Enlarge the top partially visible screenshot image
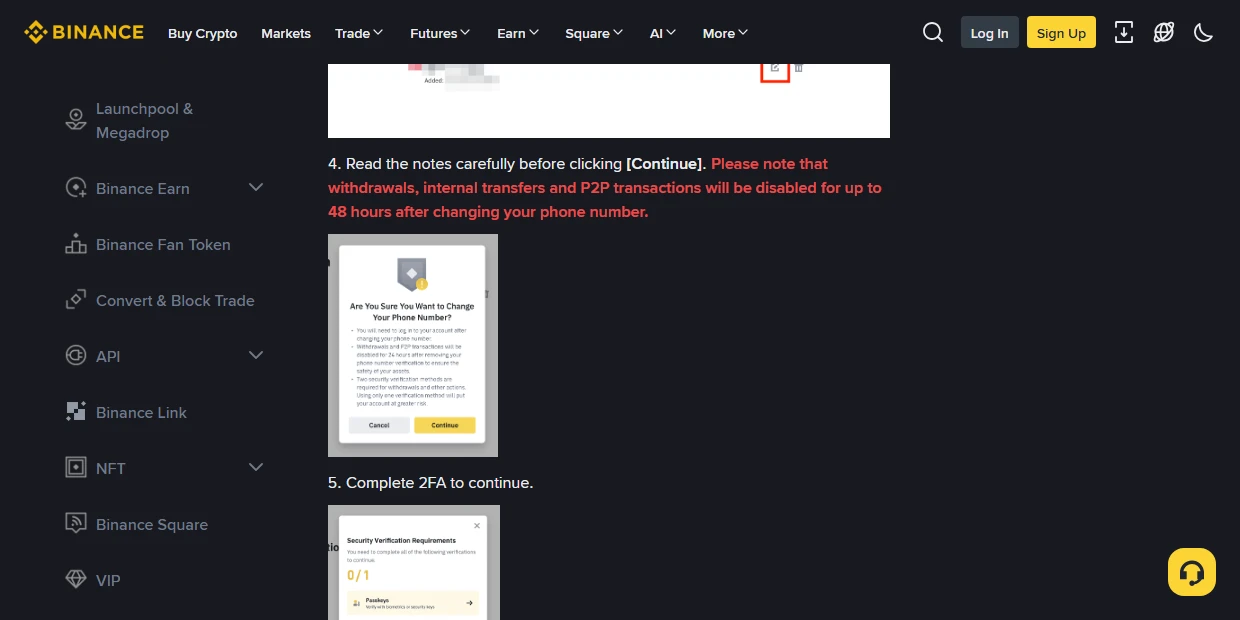Image resolution: width=1240 pixels, height=620 pixels. coord(609,100)
